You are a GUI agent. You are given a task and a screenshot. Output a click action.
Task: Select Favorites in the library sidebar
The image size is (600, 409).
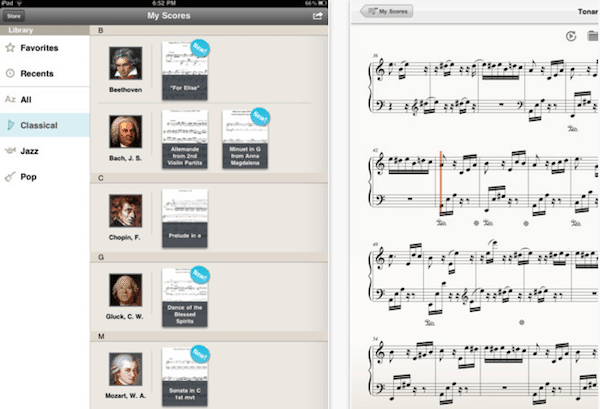40,47
